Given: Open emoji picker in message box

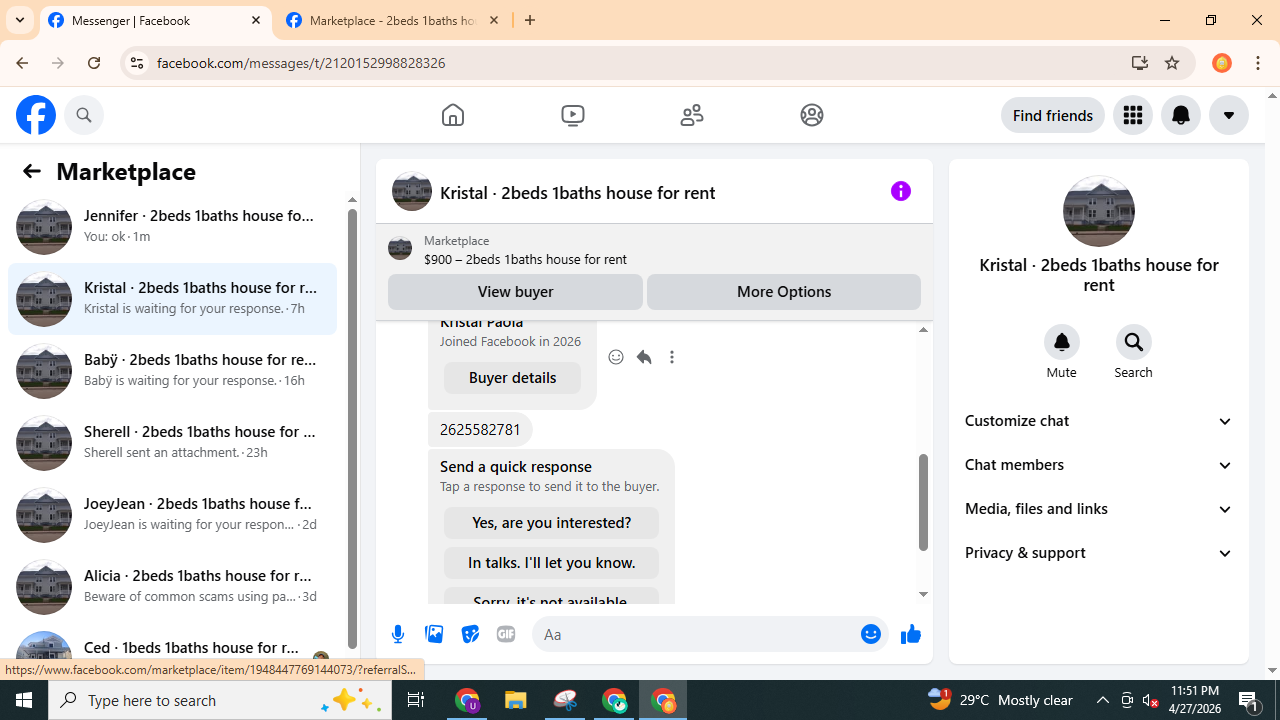Looking at the screenshot, I should tap(871, 634).
